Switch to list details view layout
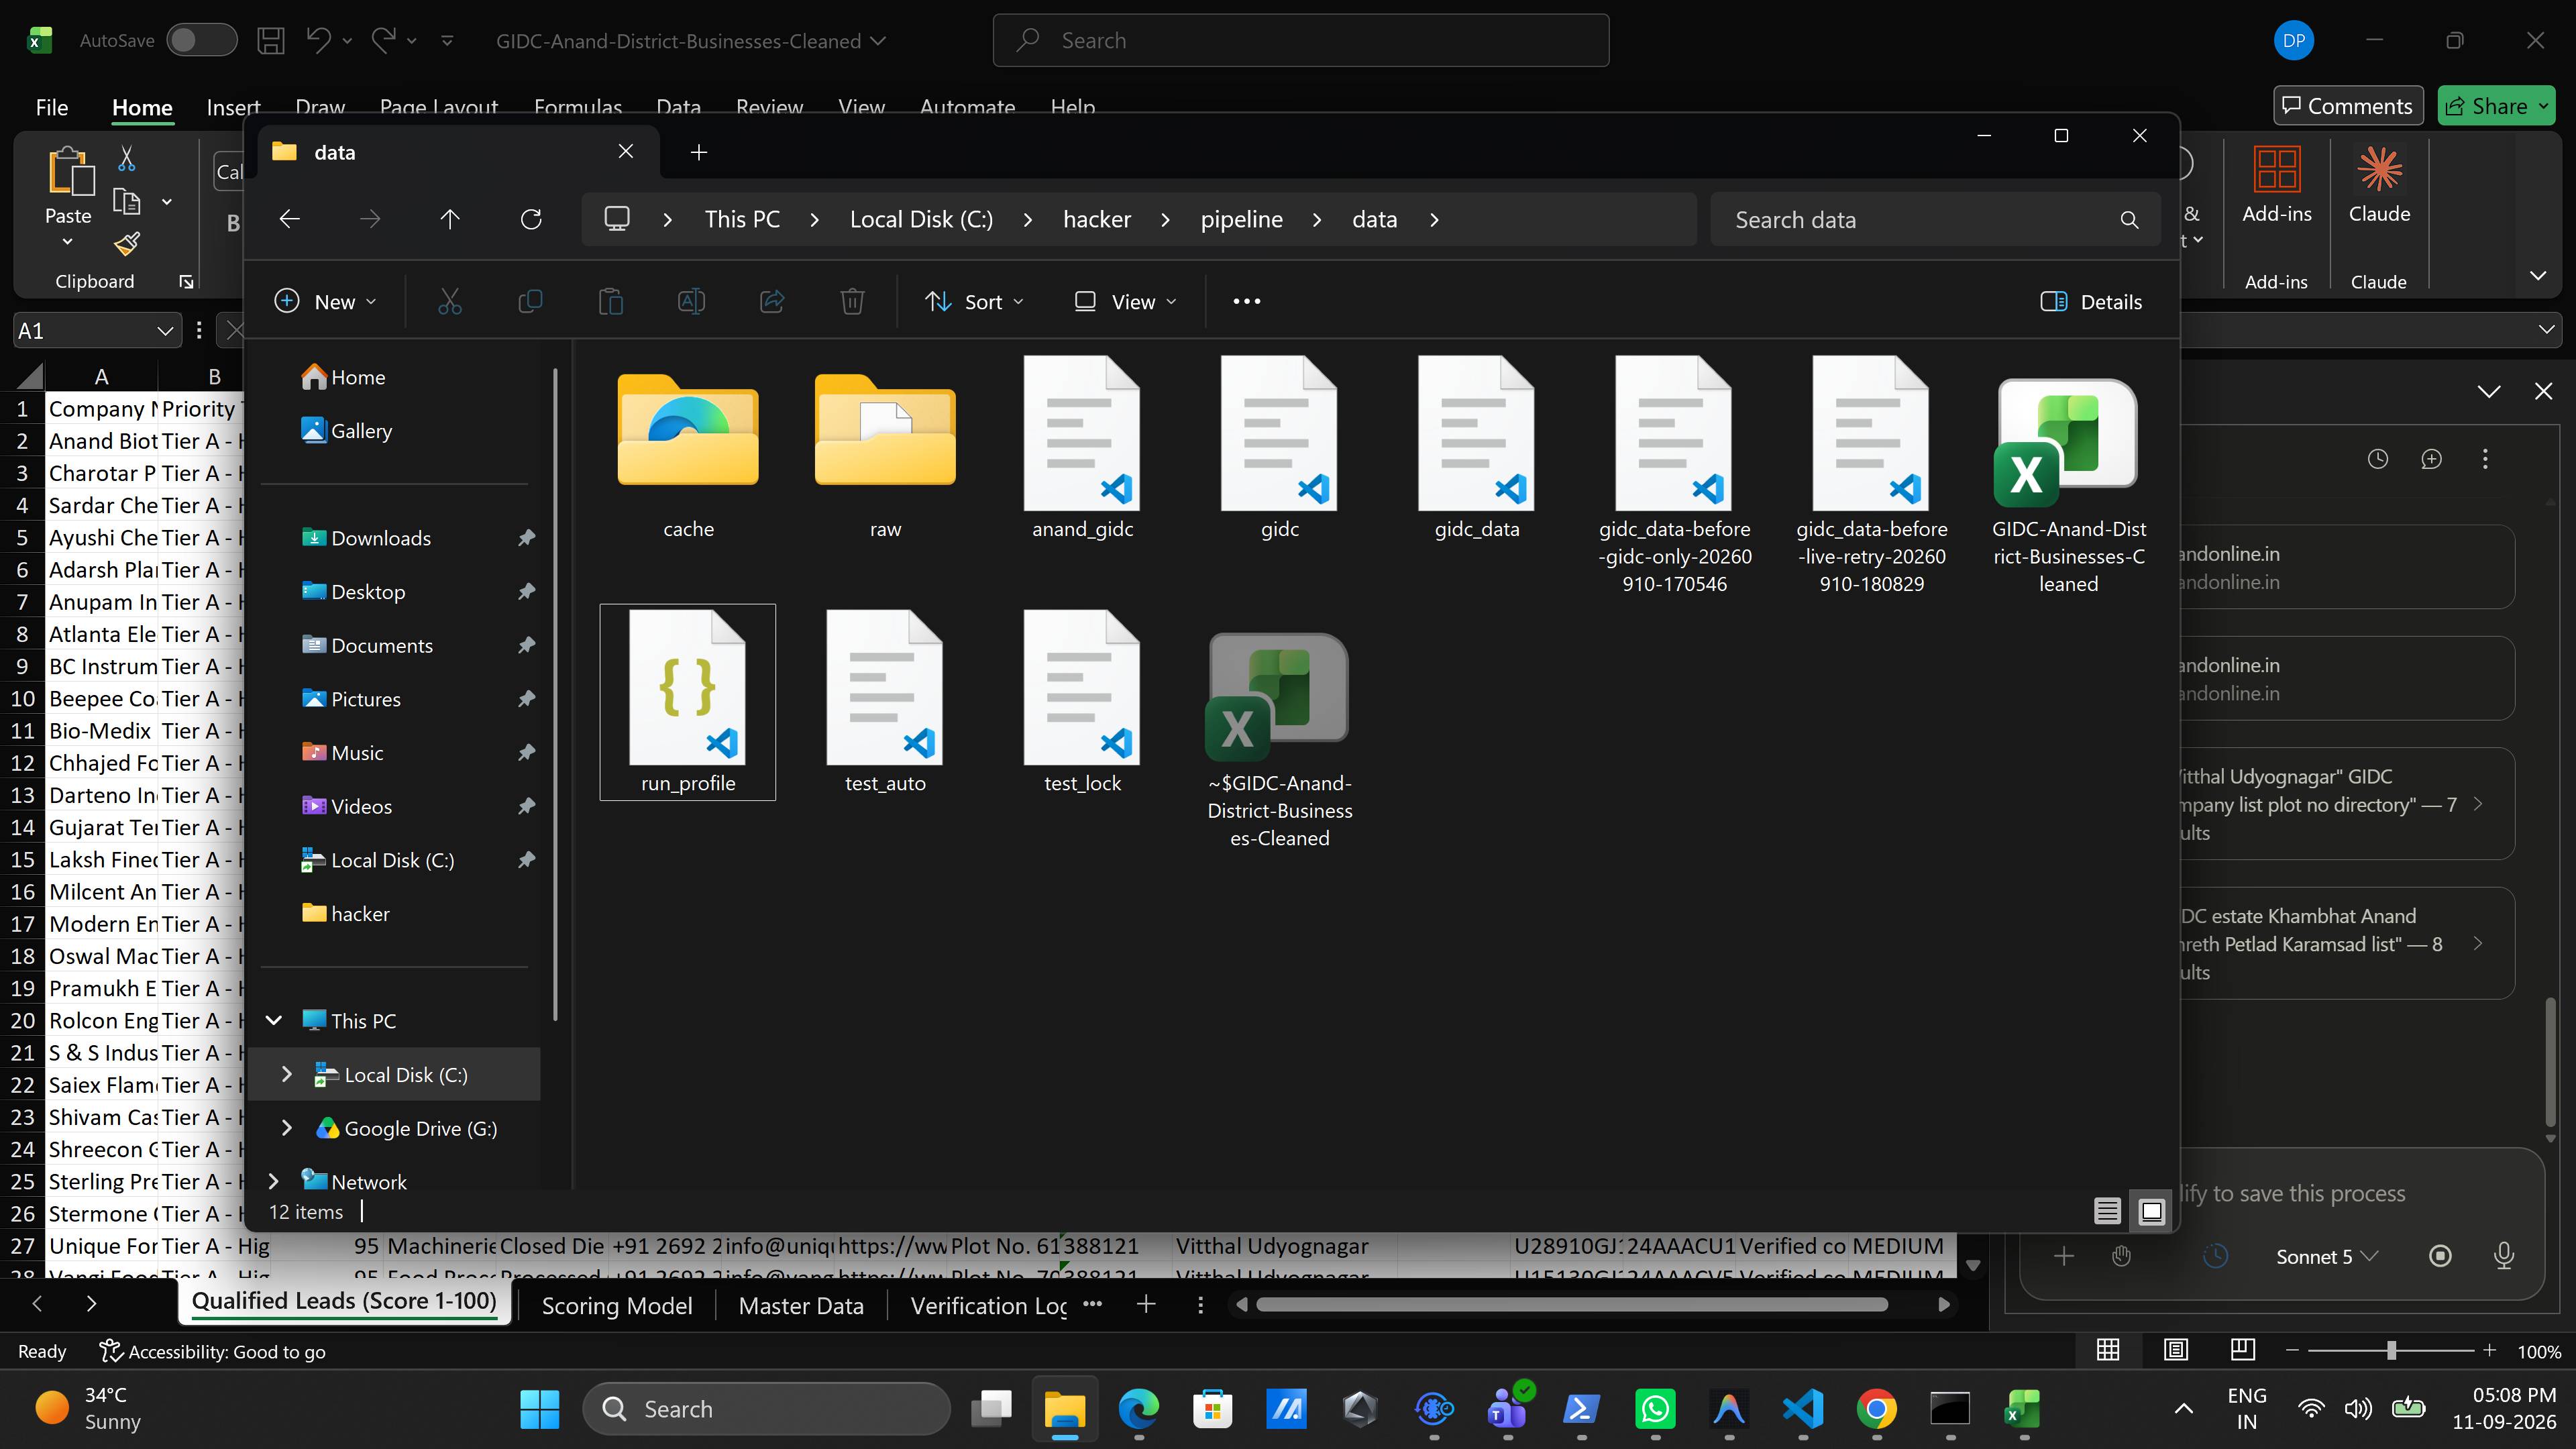2576x1449 pixels. pos(2107,1211)
